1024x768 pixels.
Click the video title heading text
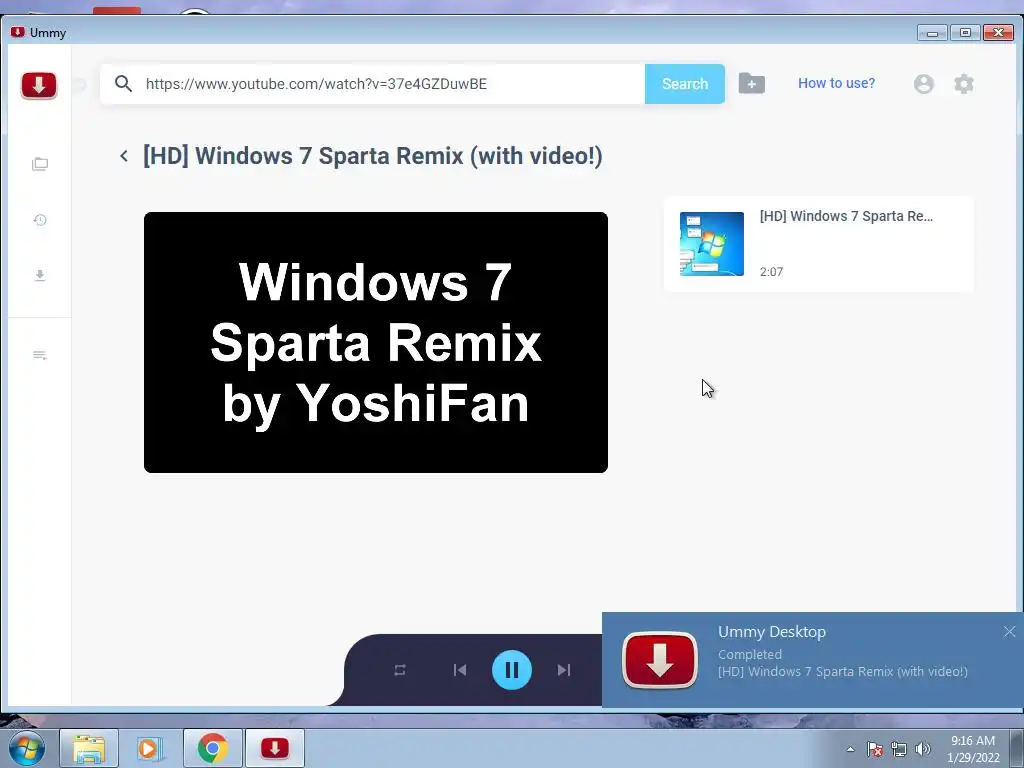click(x=372, y=156)
